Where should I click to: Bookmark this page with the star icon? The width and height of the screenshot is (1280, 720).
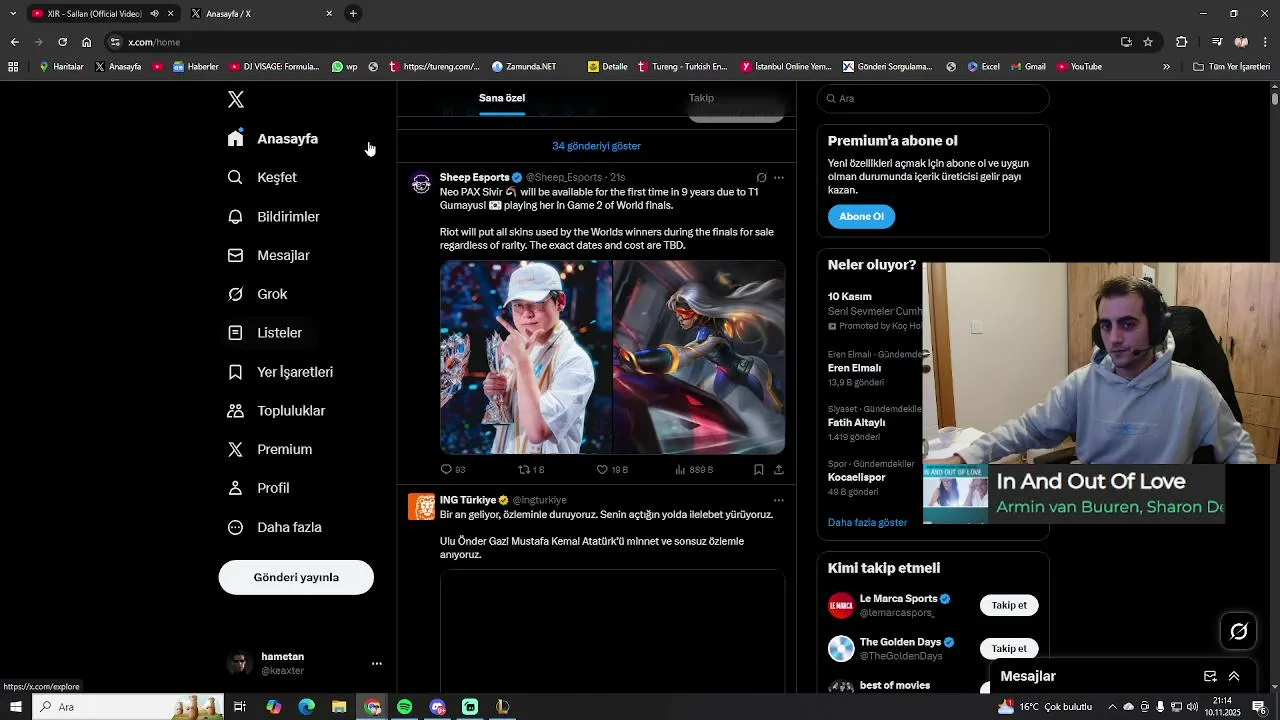click(1148, 42)
